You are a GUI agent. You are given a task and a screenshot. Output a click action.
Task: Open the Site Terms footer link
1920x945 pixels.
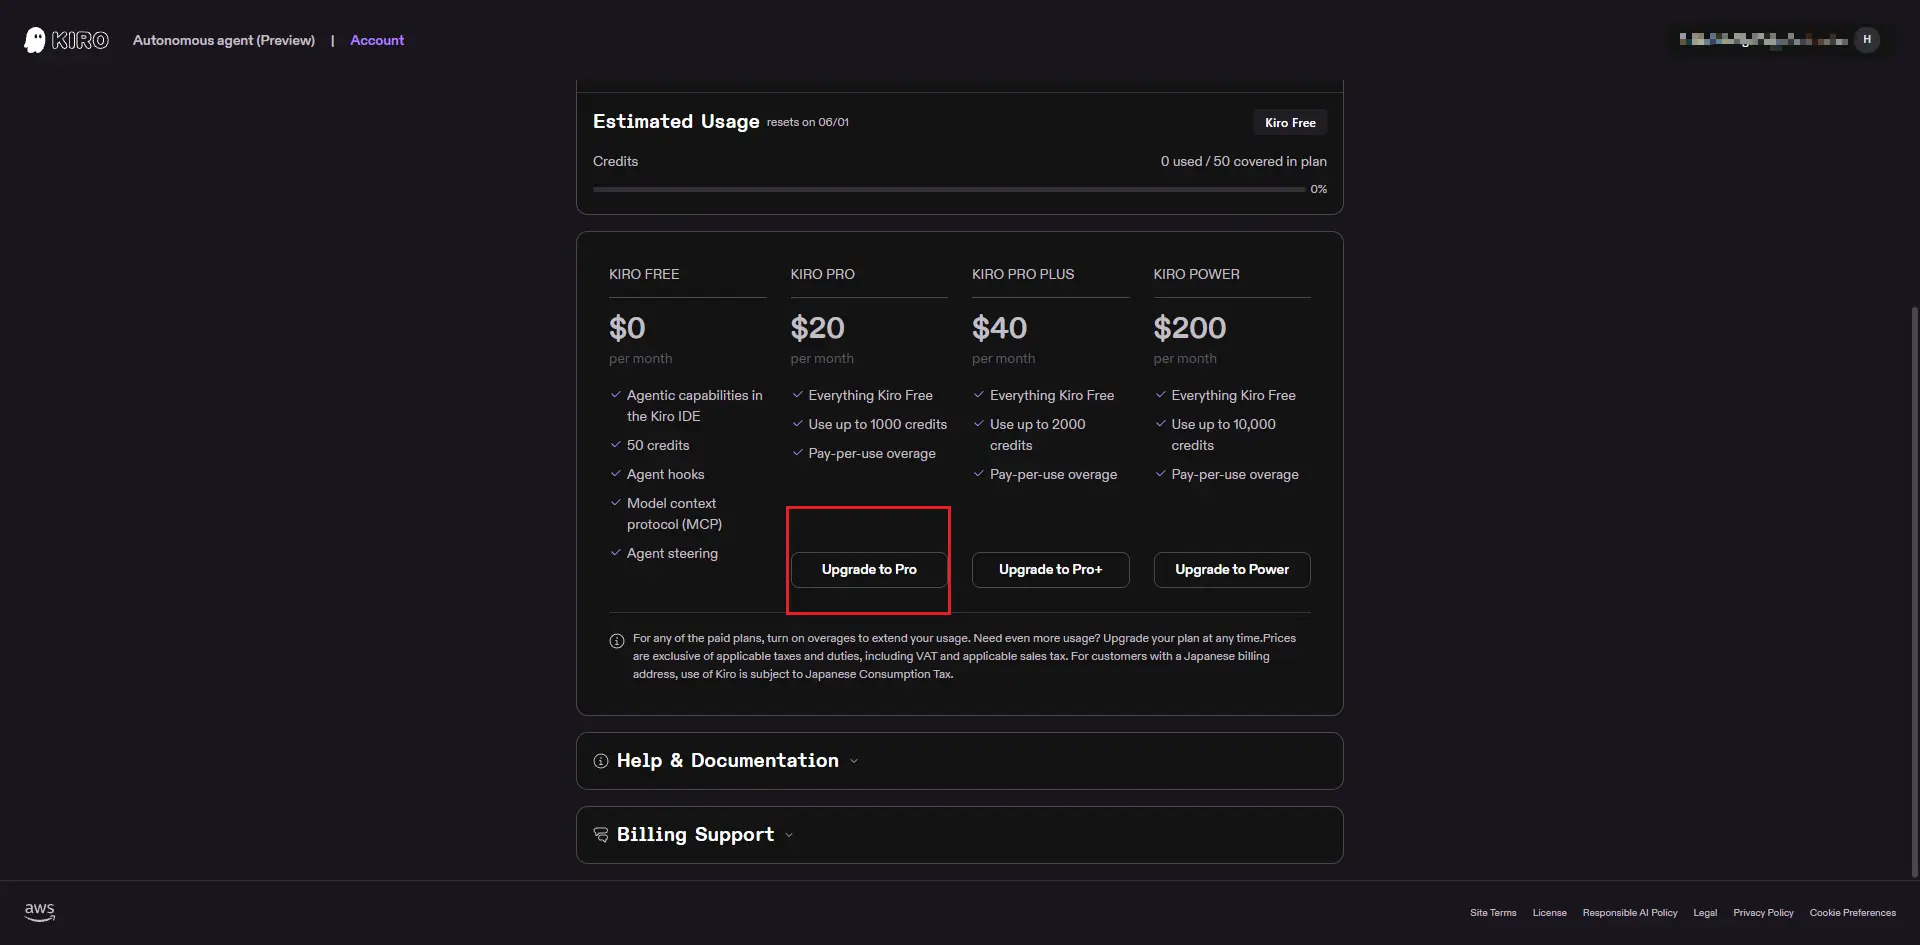tap(1493, 913)
